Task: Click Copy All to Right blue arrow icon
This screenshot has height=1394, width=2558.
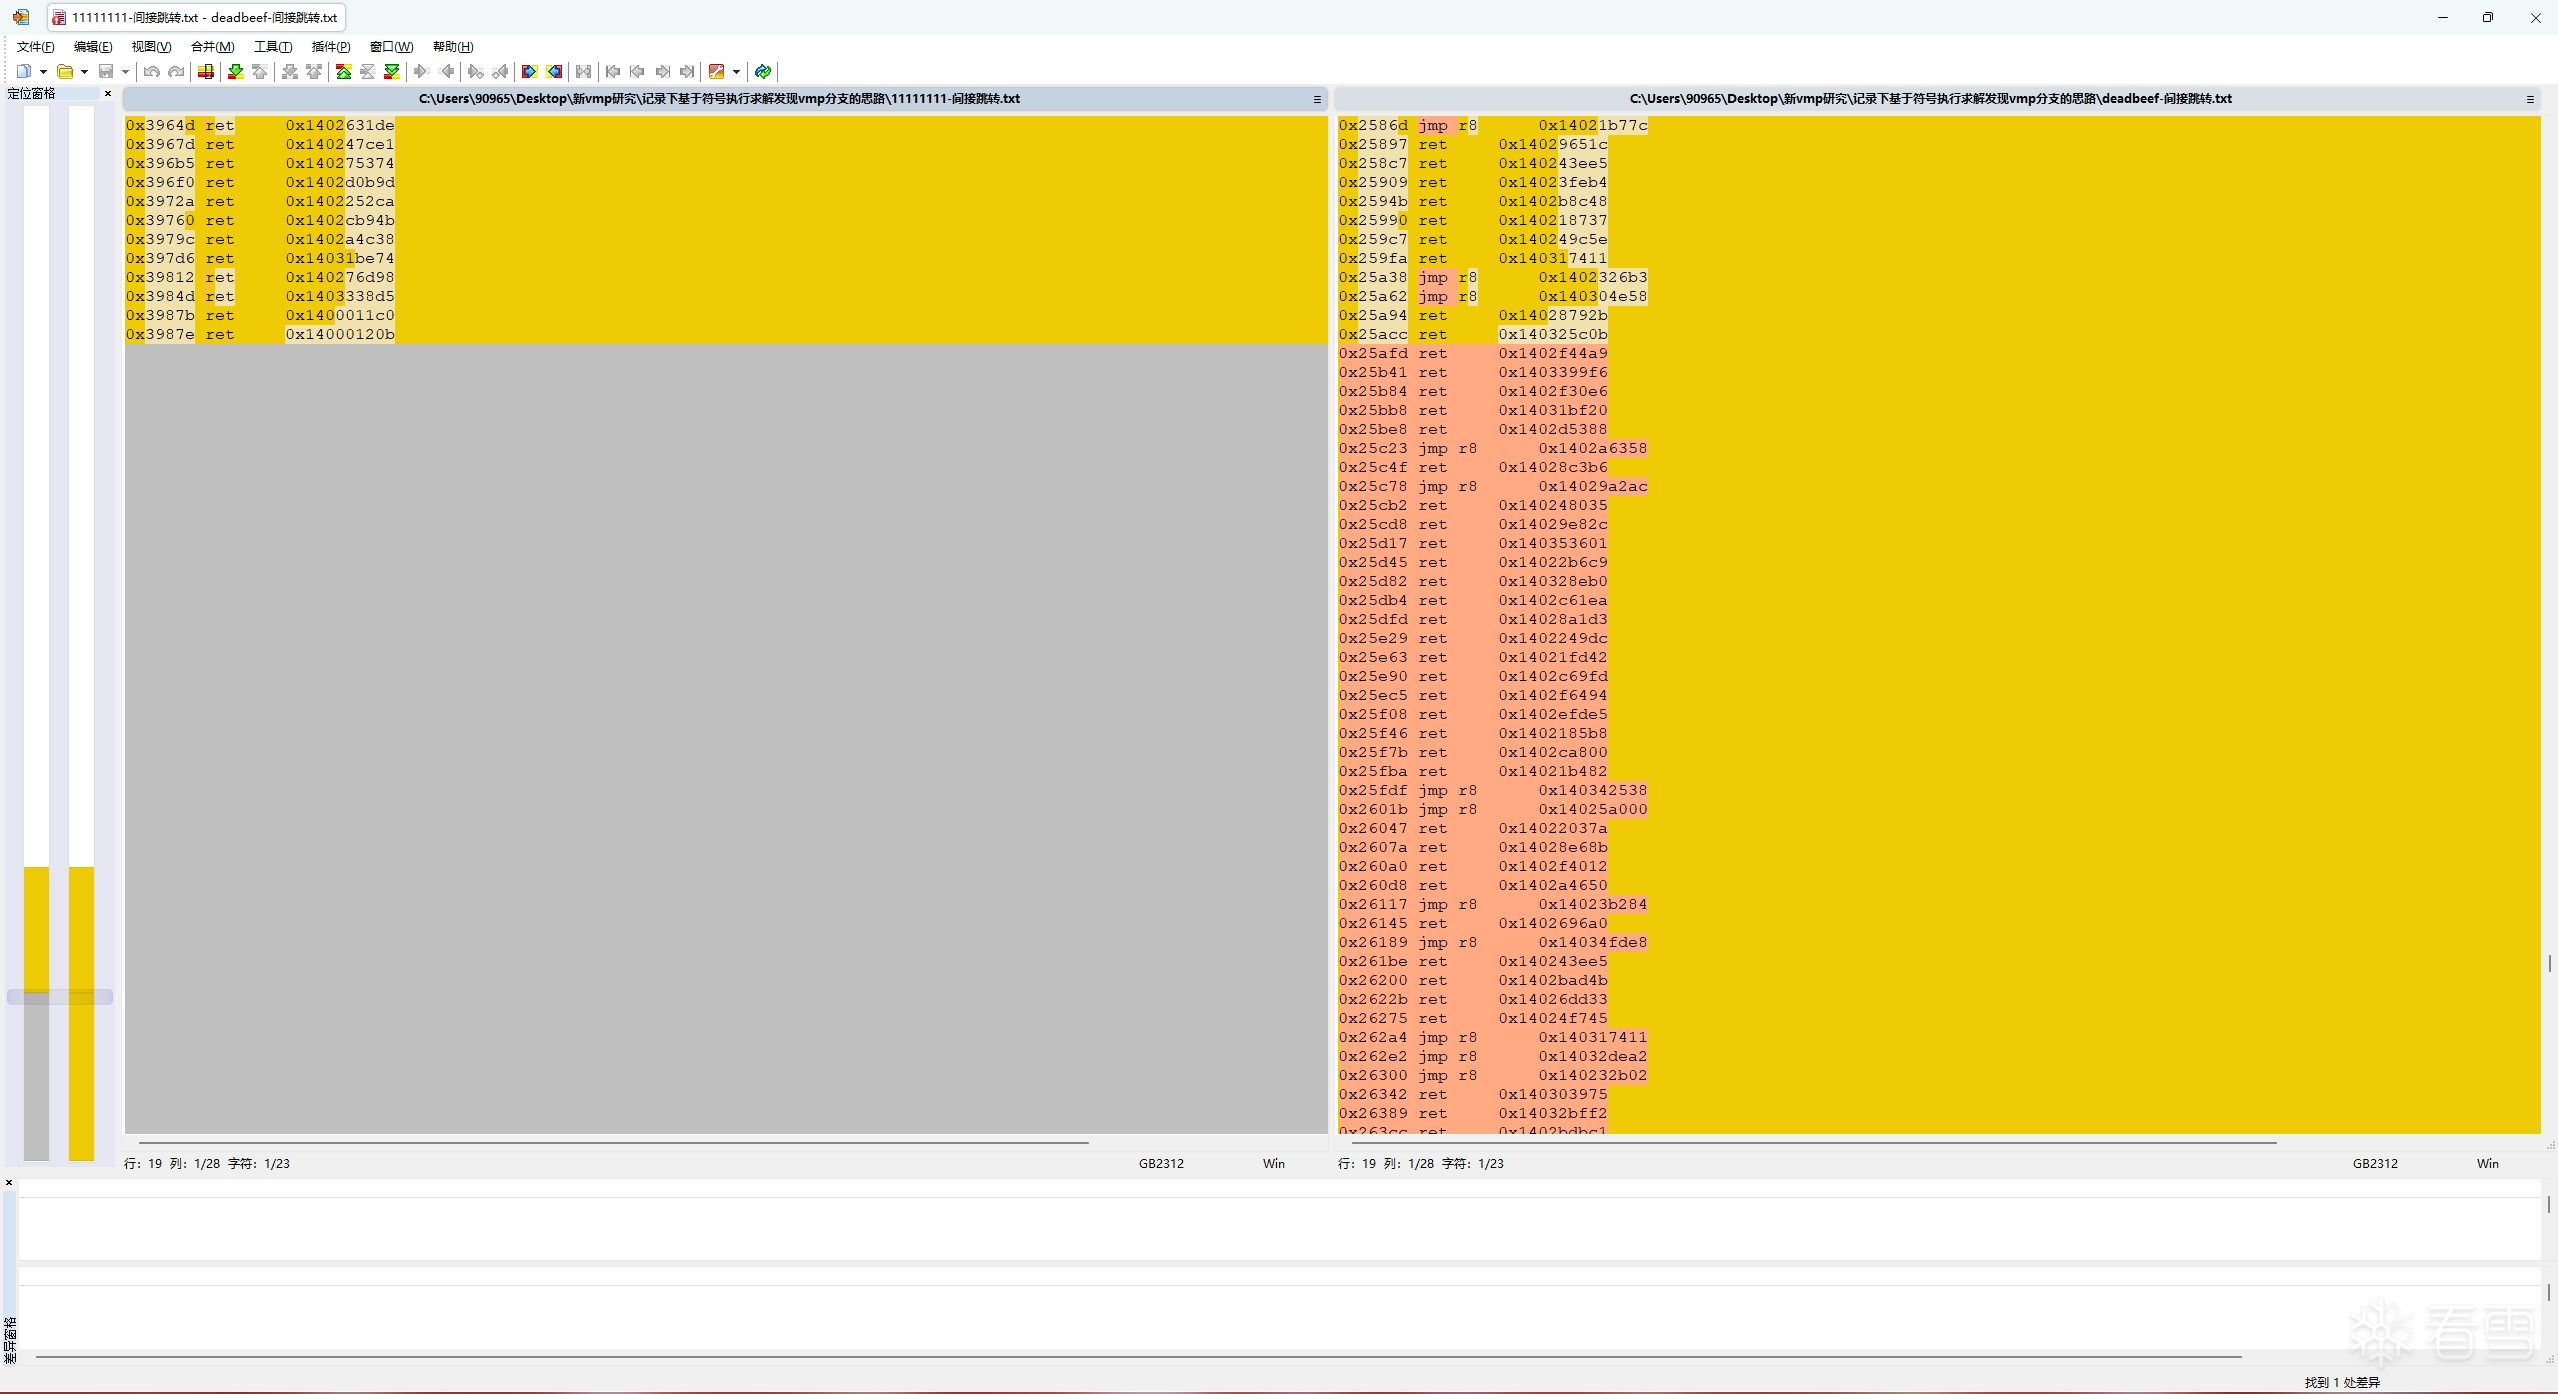Action: point(529,71)
